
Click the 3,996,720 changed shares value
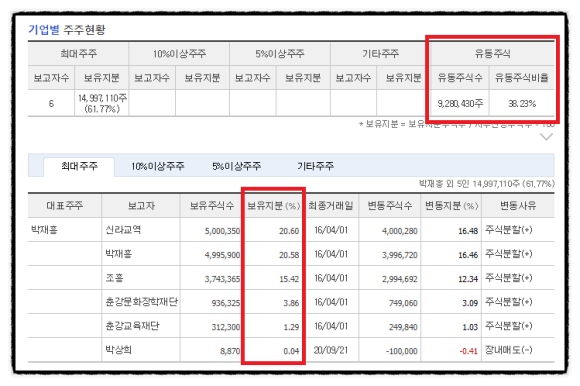pos(399,255)
